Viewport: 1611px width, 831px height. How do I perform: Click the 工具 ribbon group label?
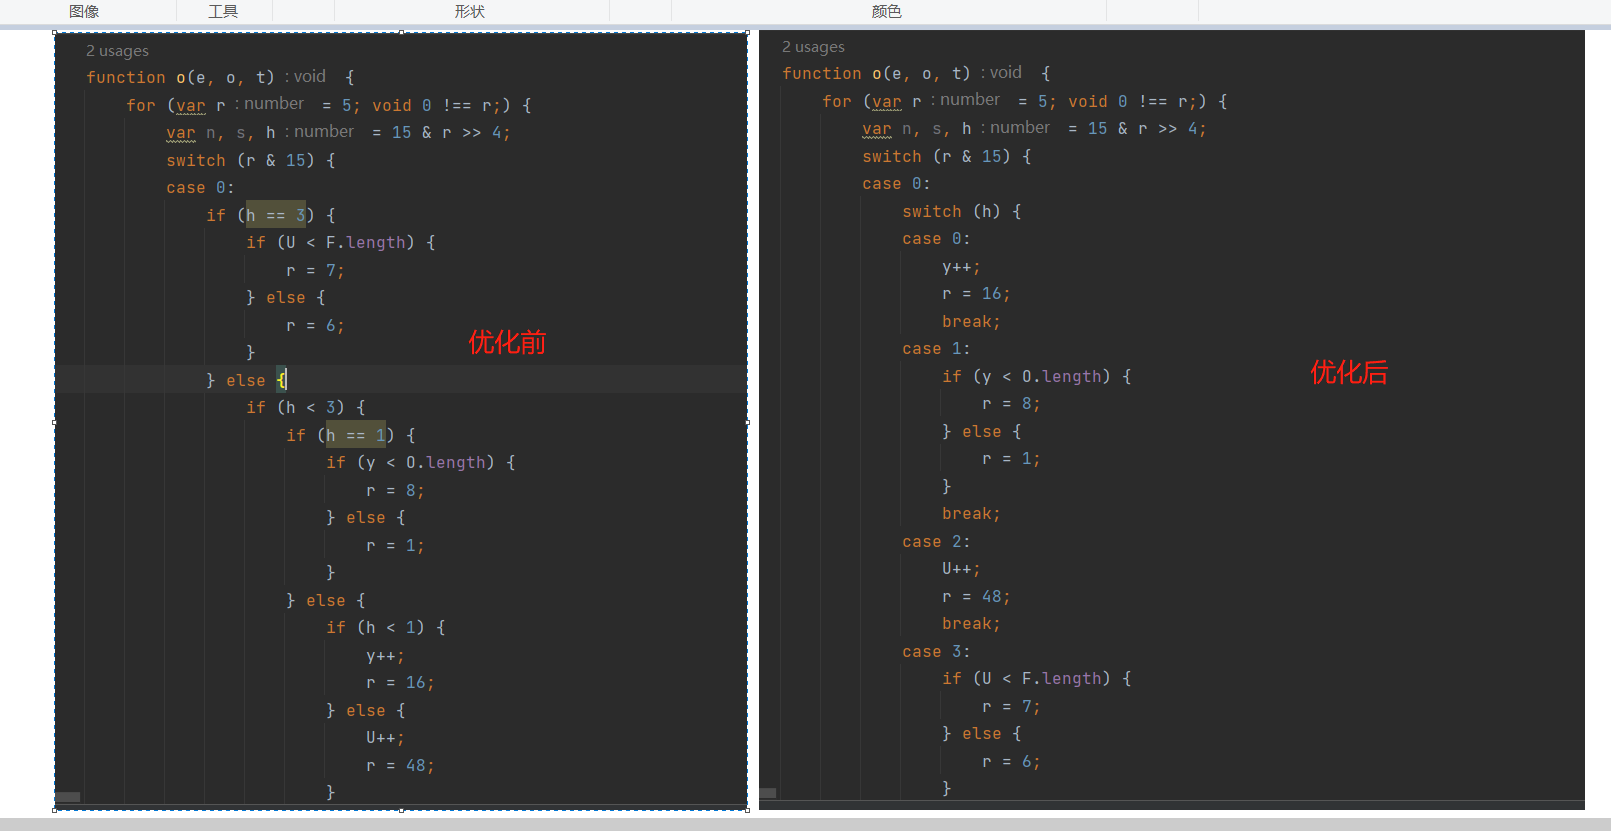click(x=223, y=11)
